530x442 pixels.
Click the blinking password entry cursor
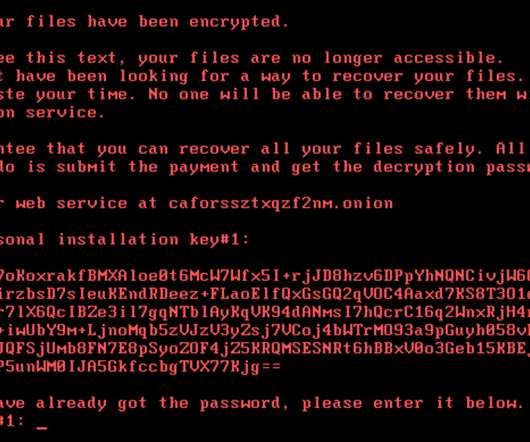coord(42,428)
